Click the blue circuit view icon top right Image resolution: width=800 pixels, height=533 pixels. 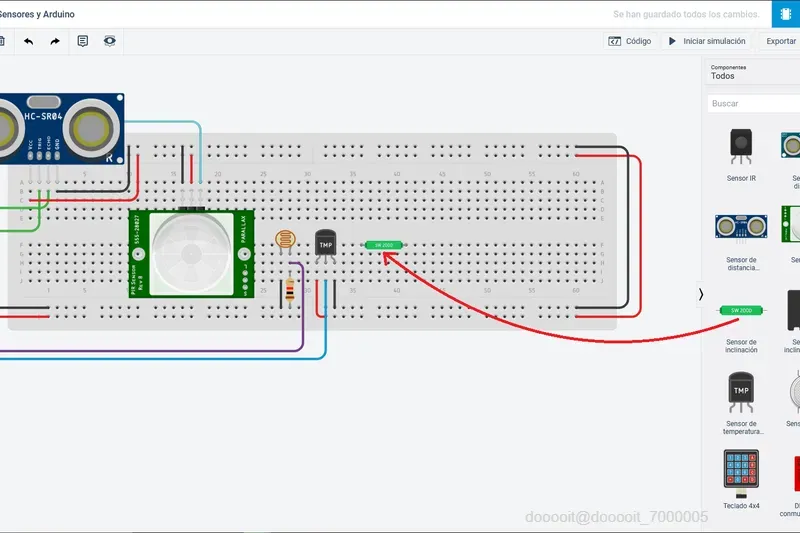(x=786, y=14)
